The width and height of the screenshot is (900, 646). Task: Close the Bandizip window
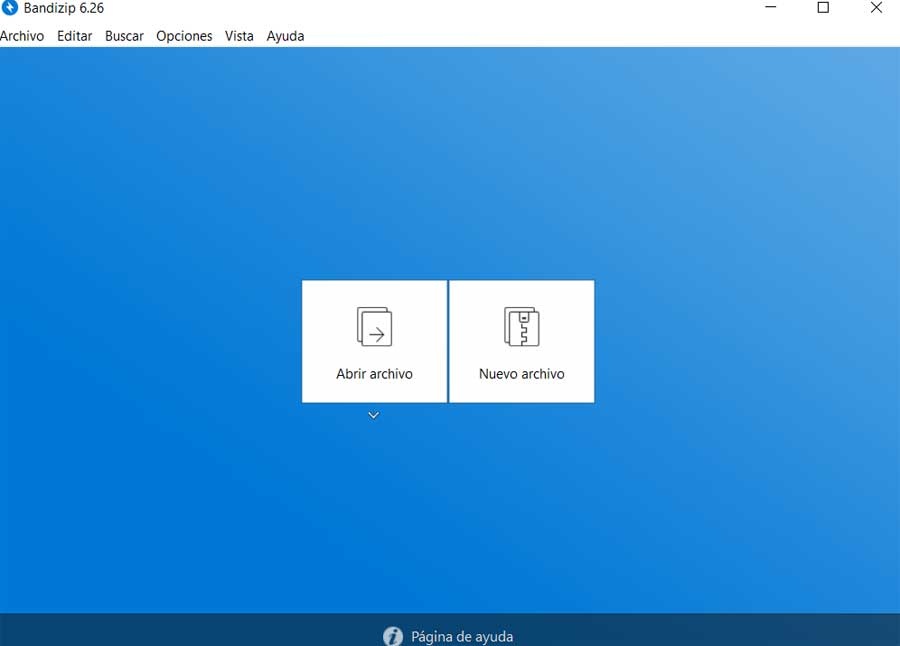[x=876, y=7]
